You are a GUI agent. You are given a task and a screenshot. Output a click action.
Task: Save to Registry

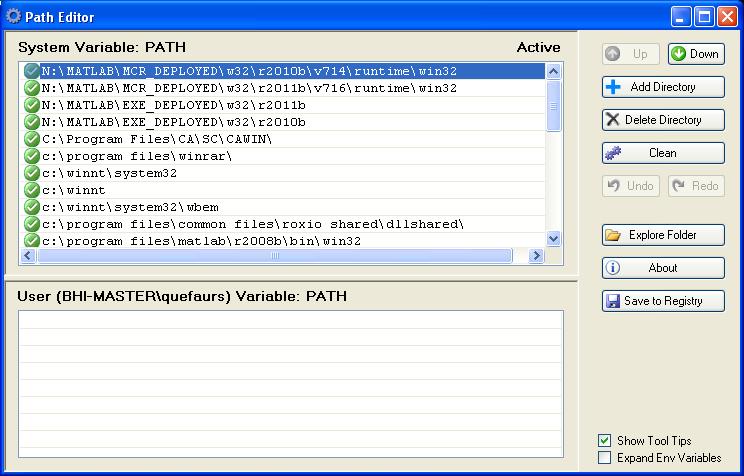662,301
